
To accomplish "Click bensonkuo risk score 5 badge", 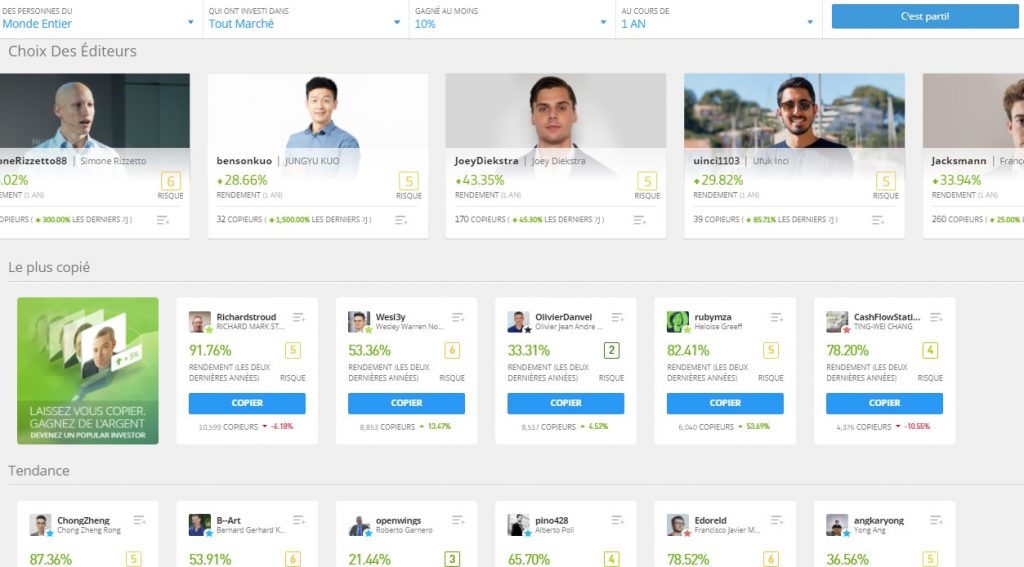I will click(x=408, y=181).
